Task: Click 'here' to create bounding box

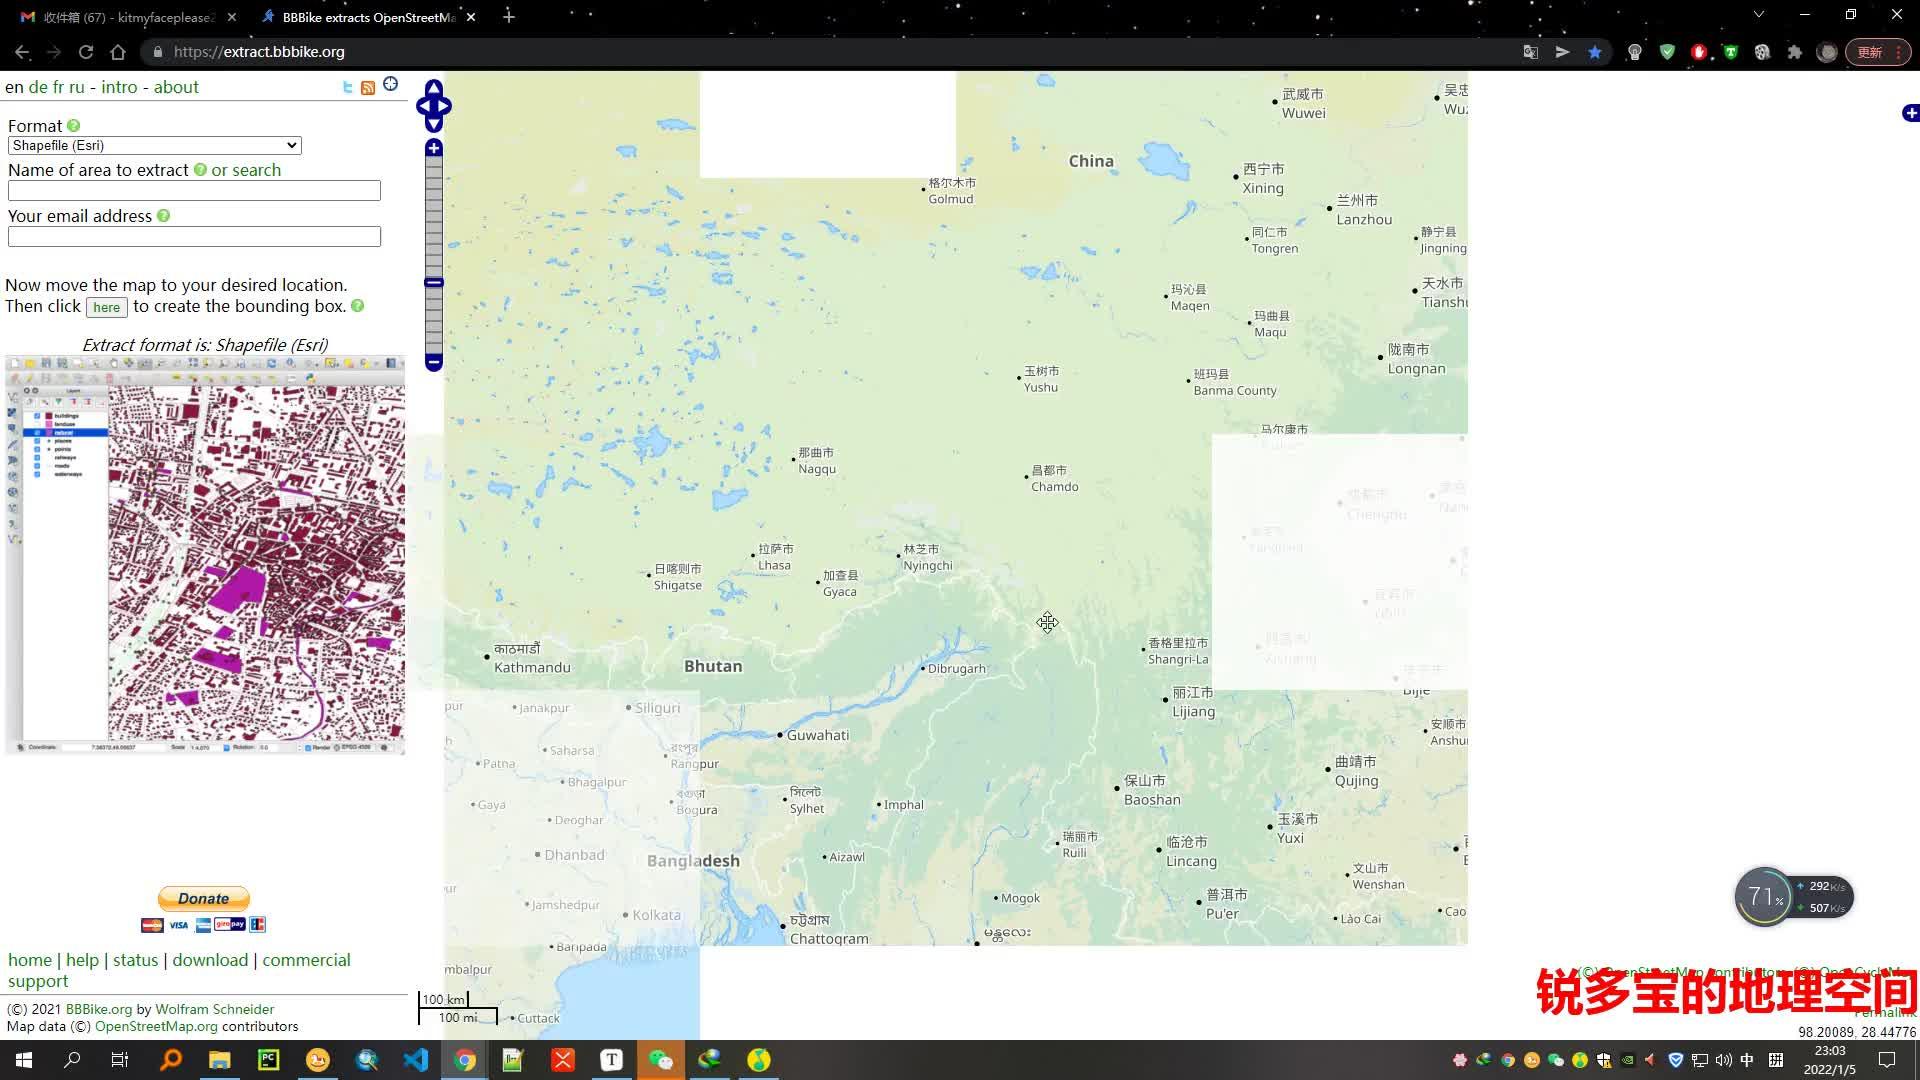Action: click(106, 307)
